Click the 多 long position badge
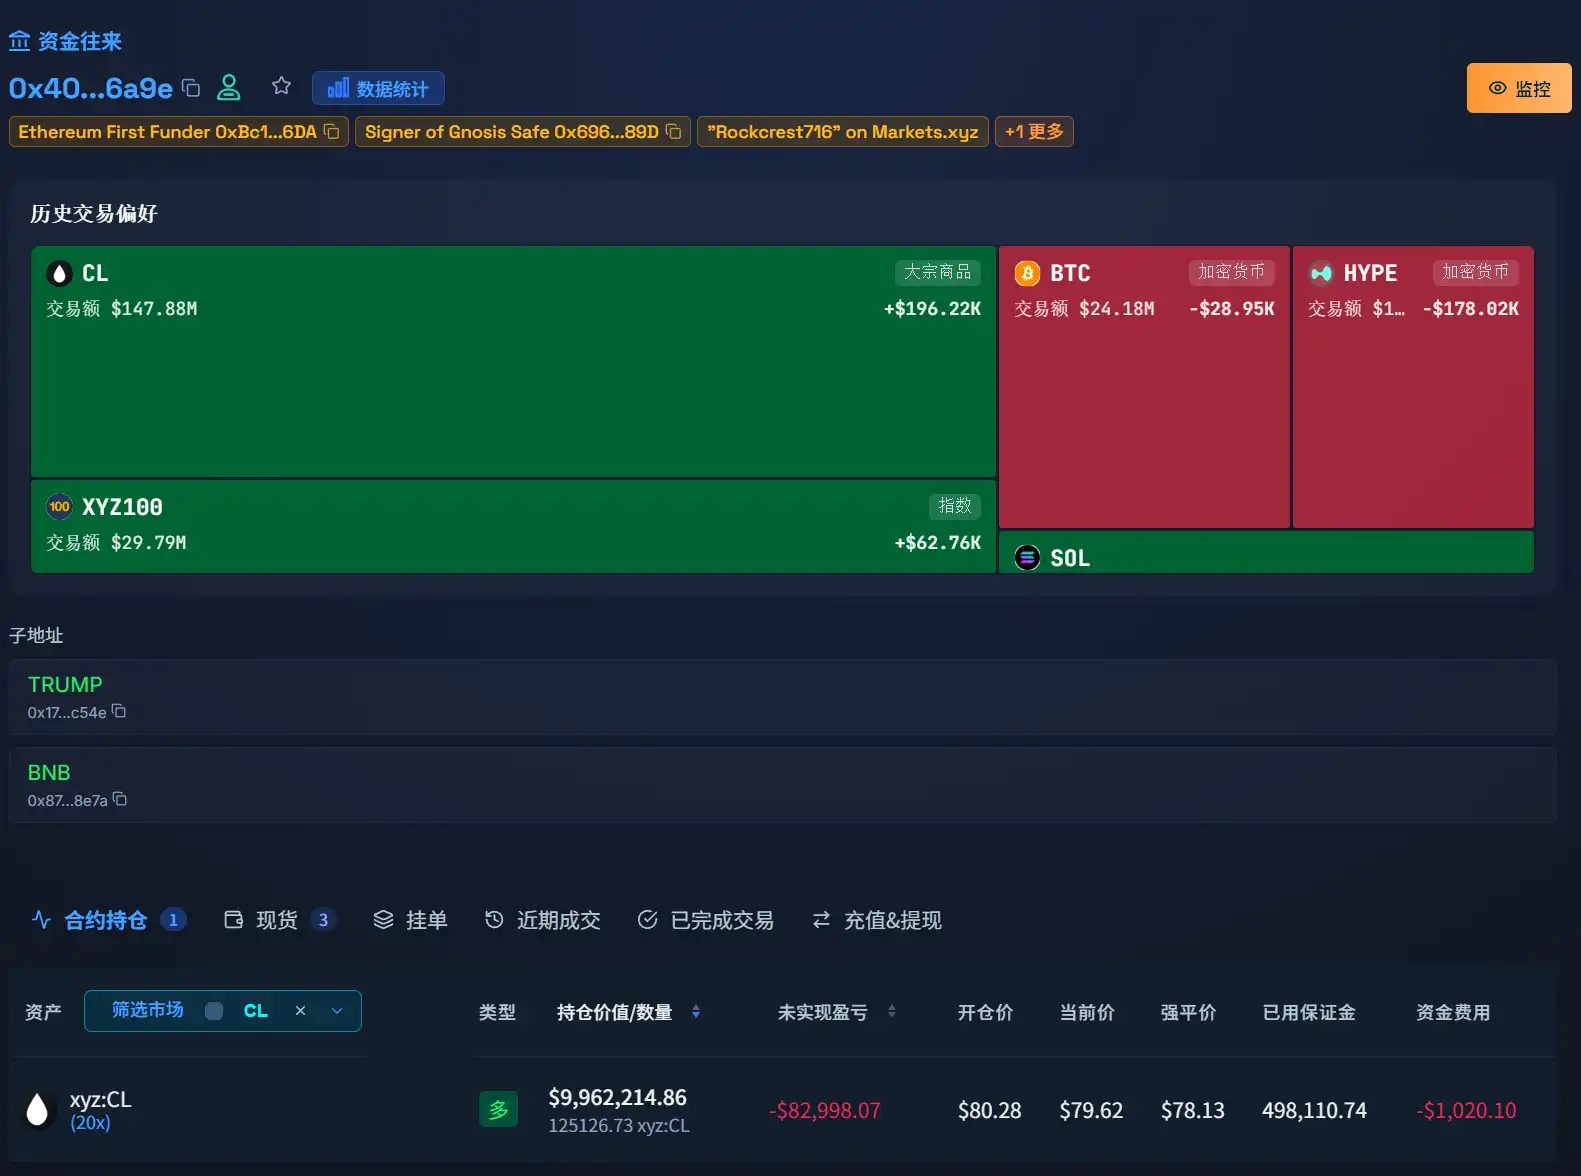This screenshot has height=1176, width=1581. tap(498, 1109)
